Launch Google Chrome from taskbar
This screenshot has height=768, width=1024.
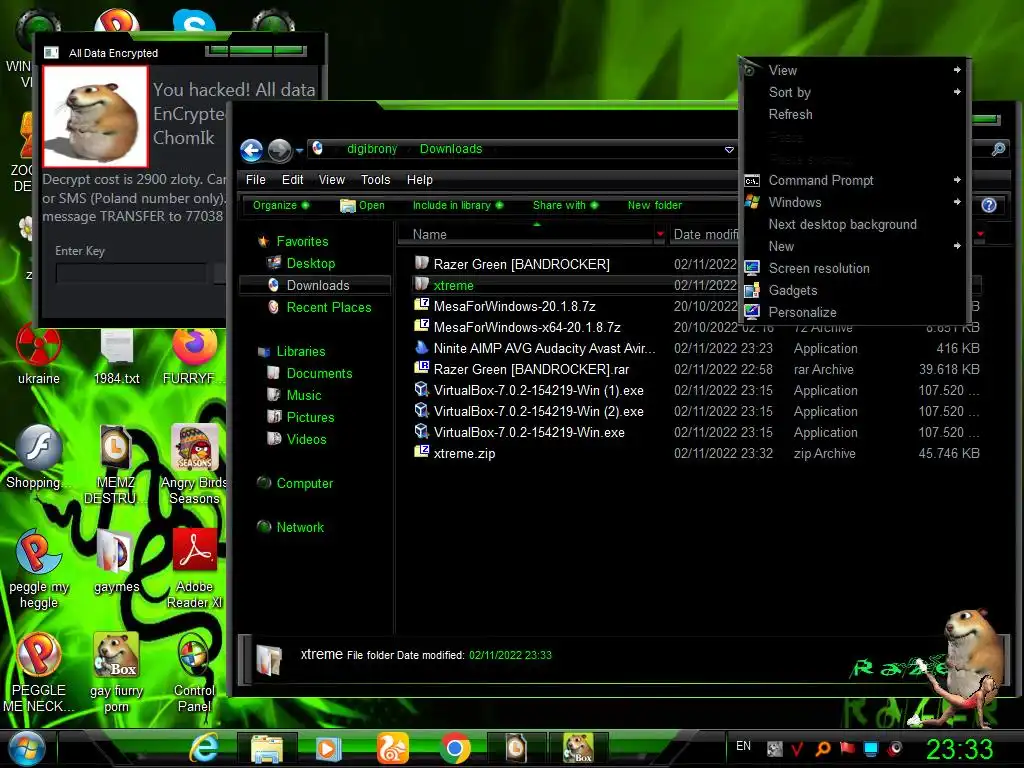pyautogui.click(x=455, y=749)
